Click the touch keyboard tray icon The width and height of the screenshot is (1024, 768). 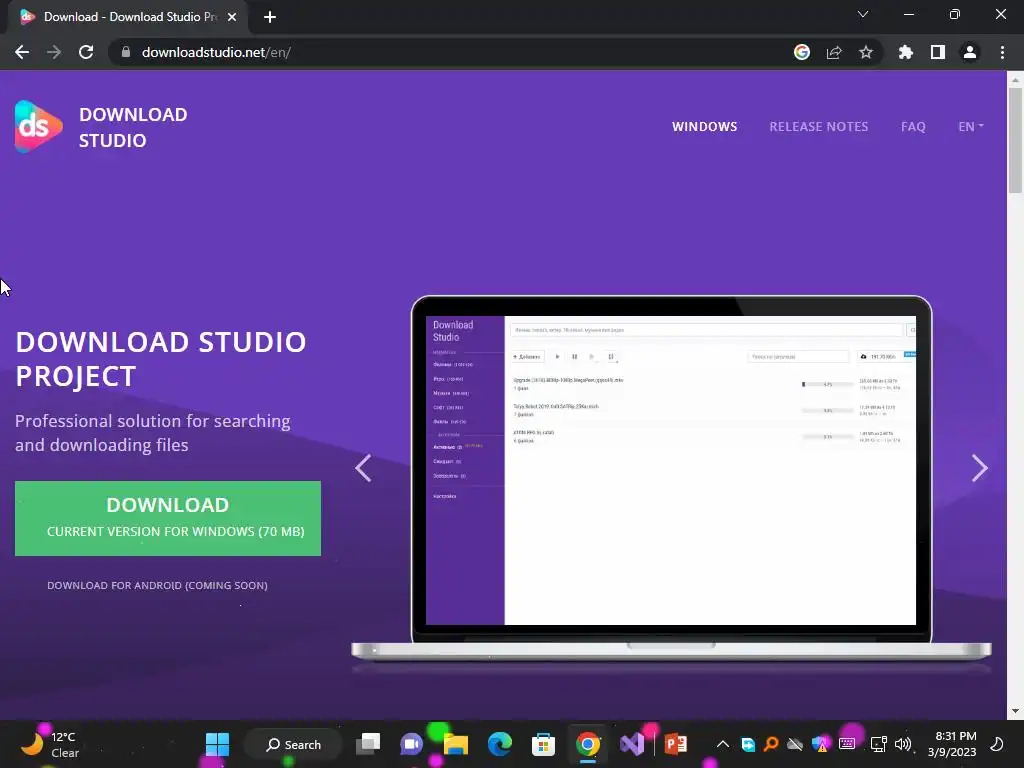point(847,744)
